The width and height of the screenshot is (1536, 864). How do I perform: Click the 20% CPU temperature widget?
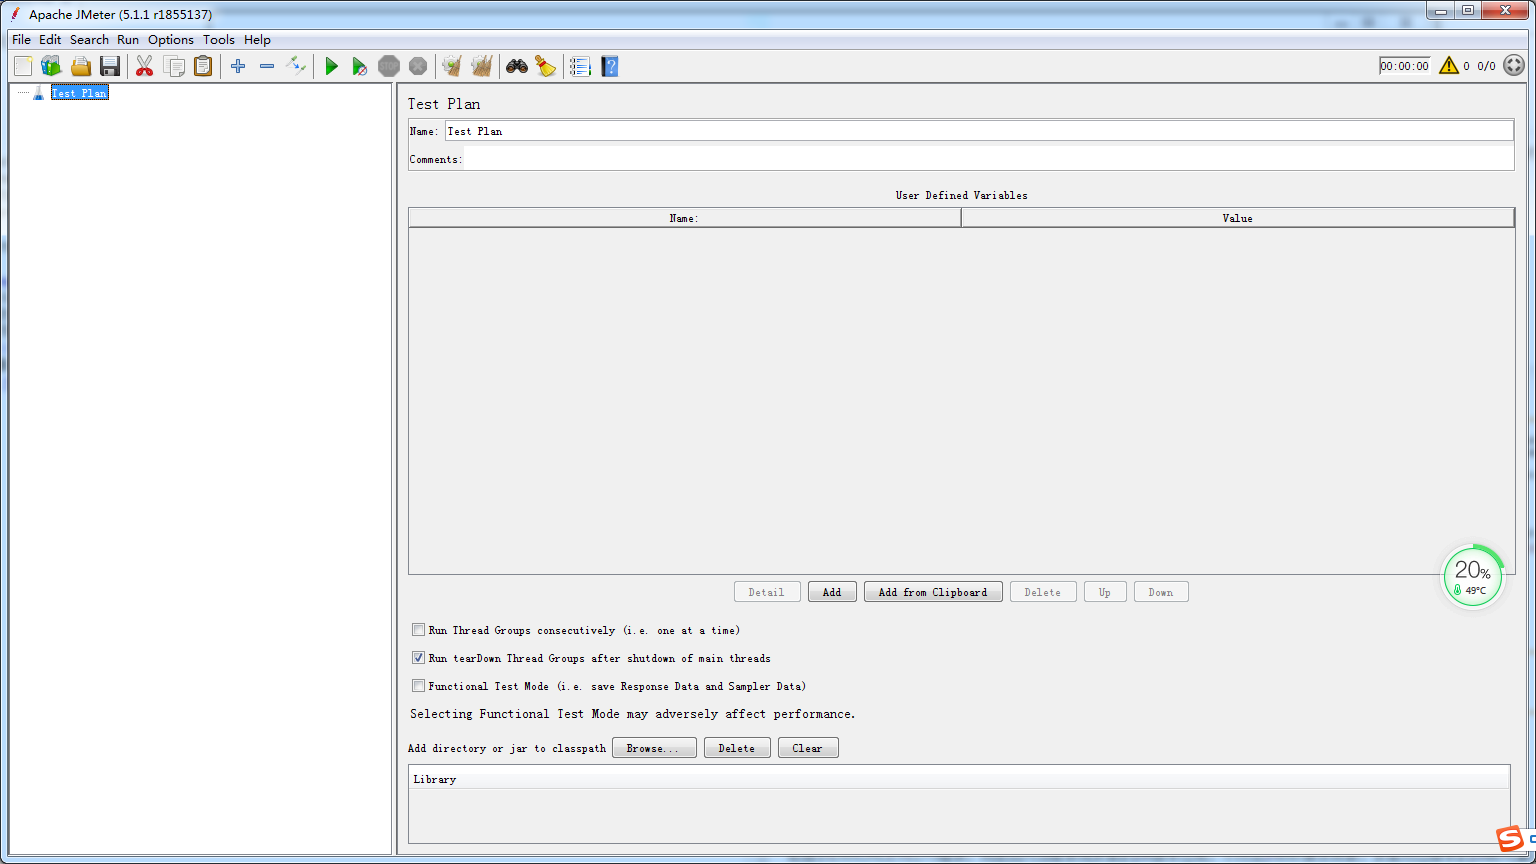coord(1472,577)
